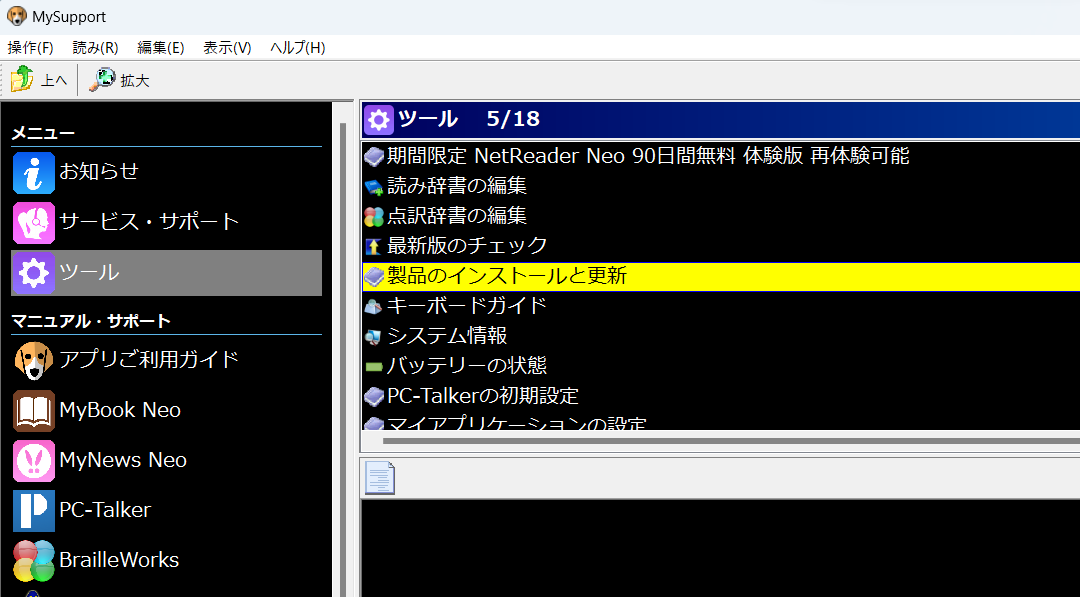Click the purple gear icon beside ツール in the sidebar

point(34,273)
